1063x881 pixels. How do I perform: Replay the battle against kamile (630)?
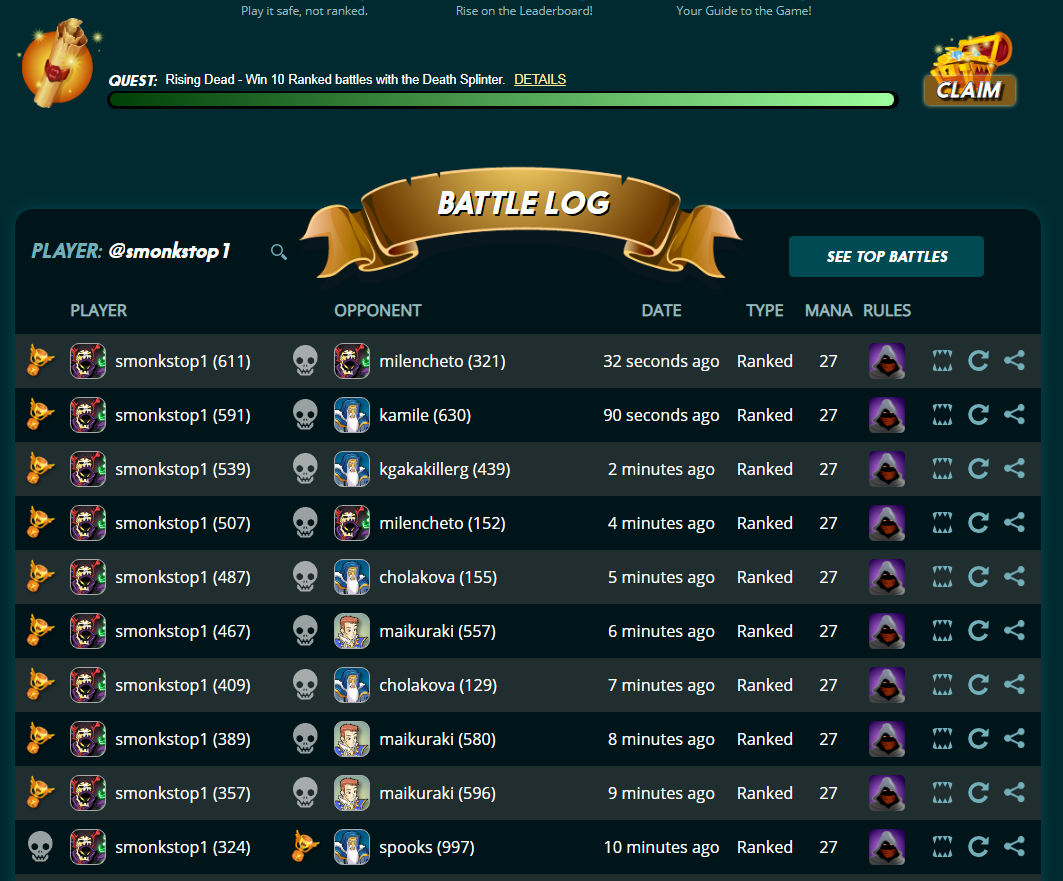click(x=978, y=415)
